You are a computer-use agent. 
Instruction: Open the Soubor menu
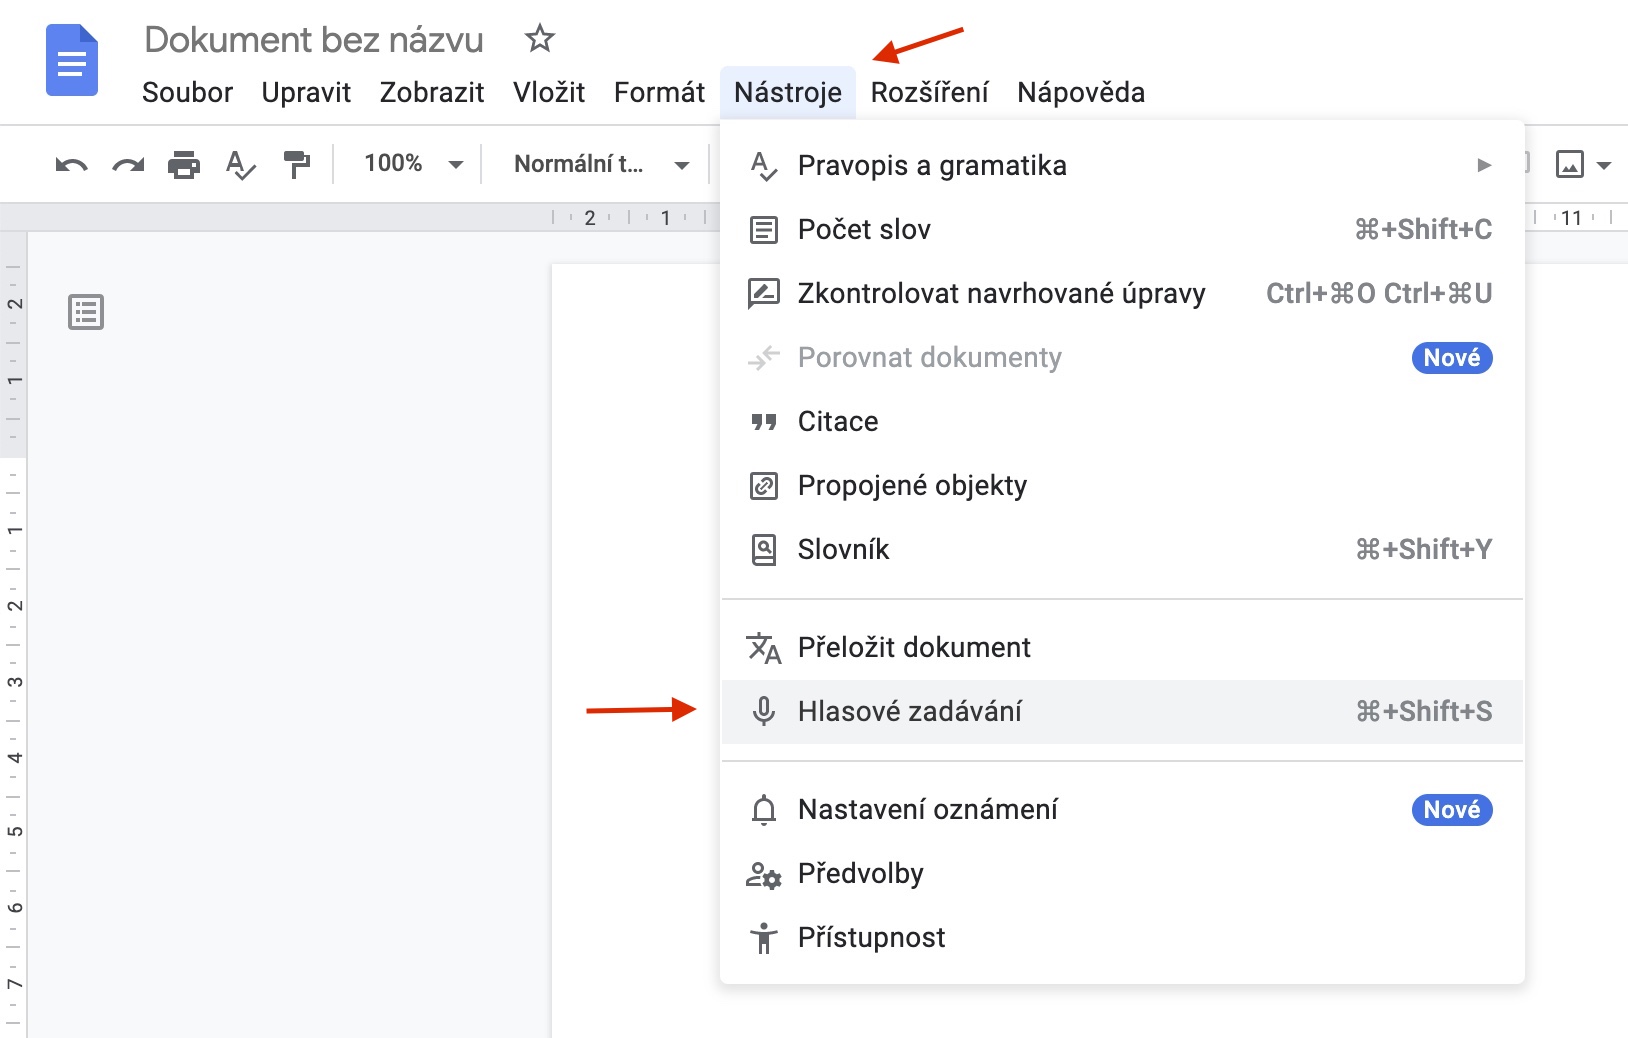pyautogui.click(x=187, y=92)
